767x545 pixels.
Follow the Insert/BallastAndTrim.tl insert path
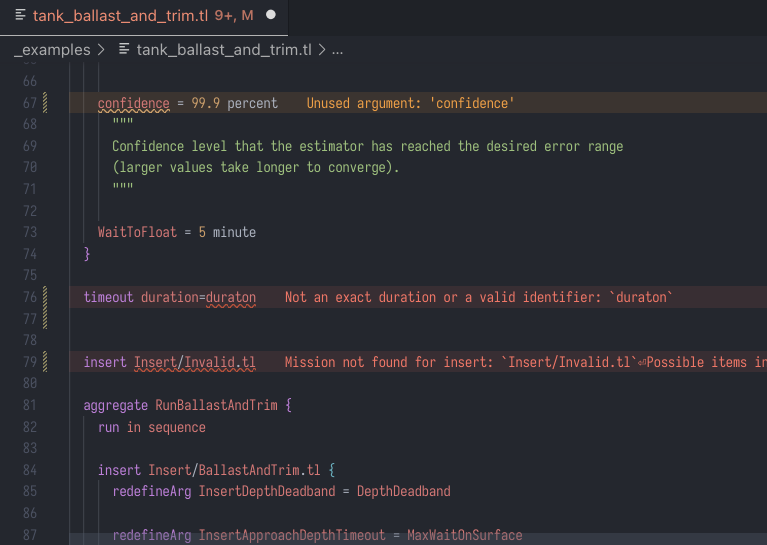click(x=234, y=470)
